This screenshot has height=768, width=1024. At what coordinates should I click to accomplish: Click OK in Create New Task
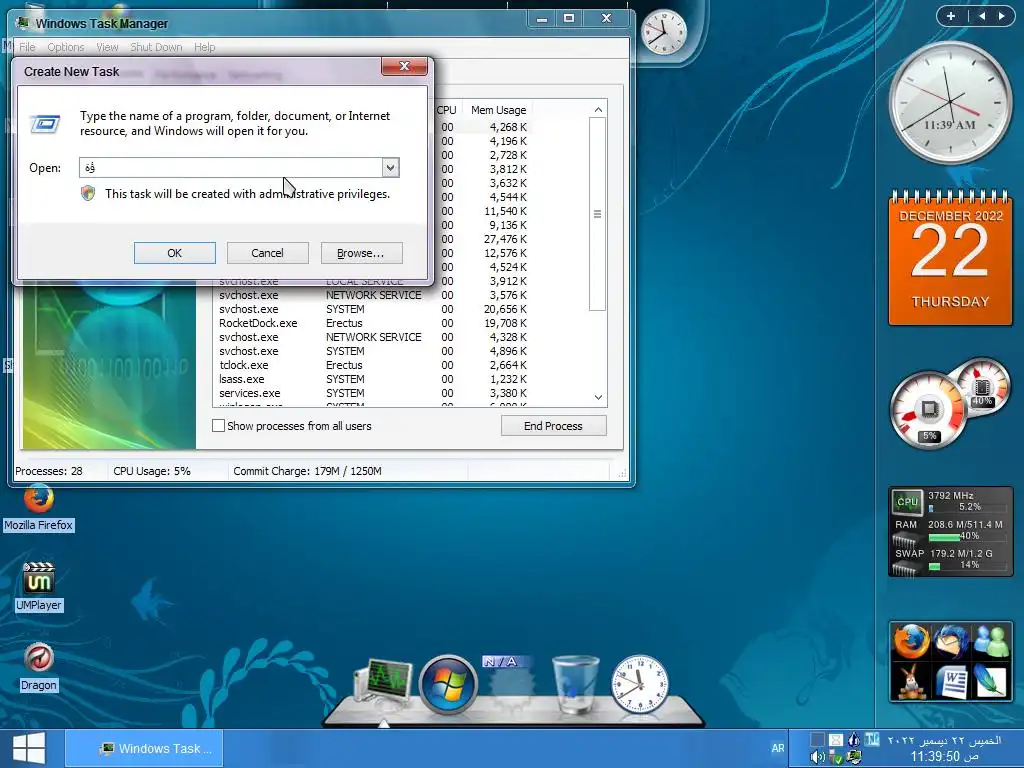(x=174, y=253)
